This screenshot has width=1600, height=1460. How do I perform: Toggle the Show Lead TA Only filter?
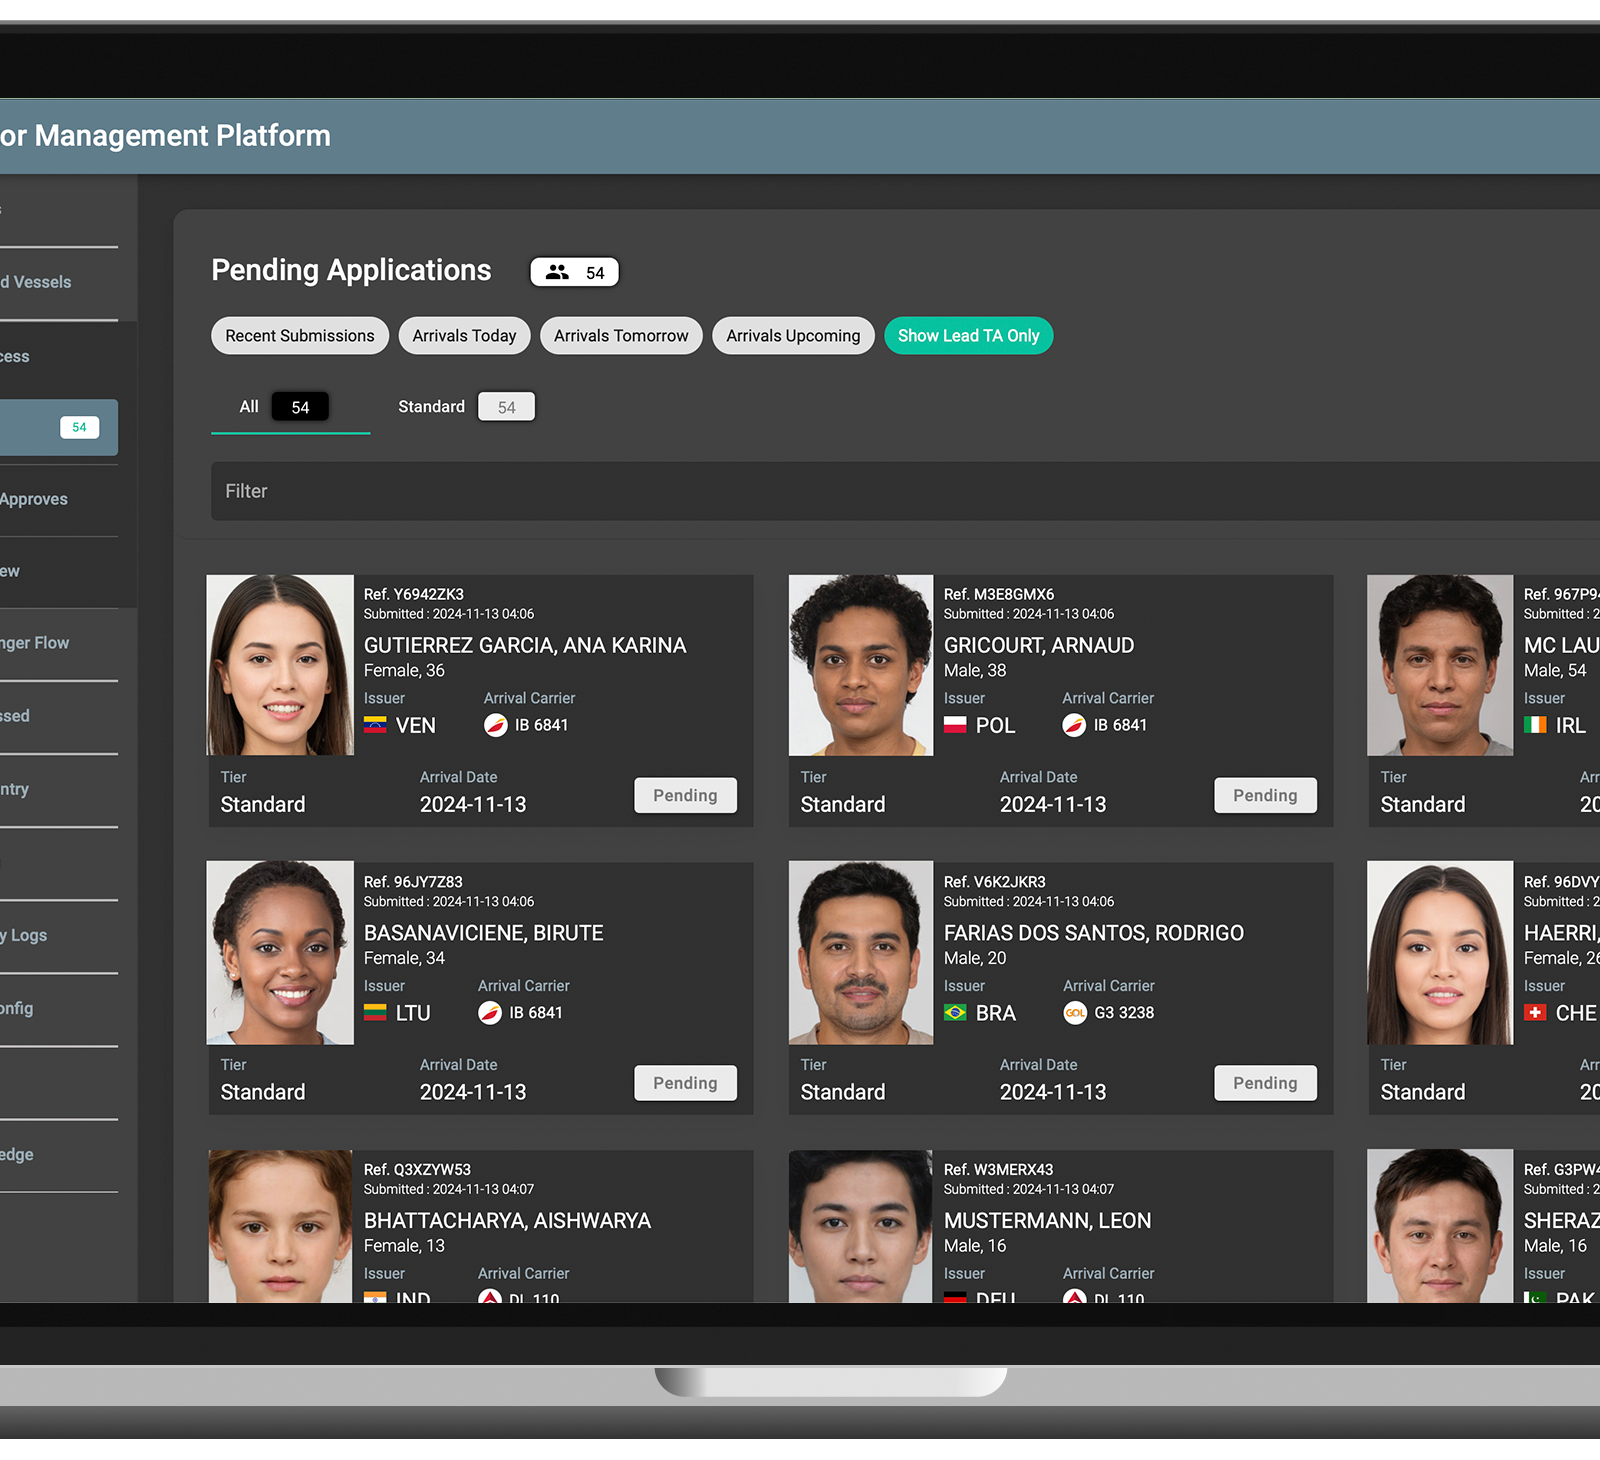(x=968, y=336)
